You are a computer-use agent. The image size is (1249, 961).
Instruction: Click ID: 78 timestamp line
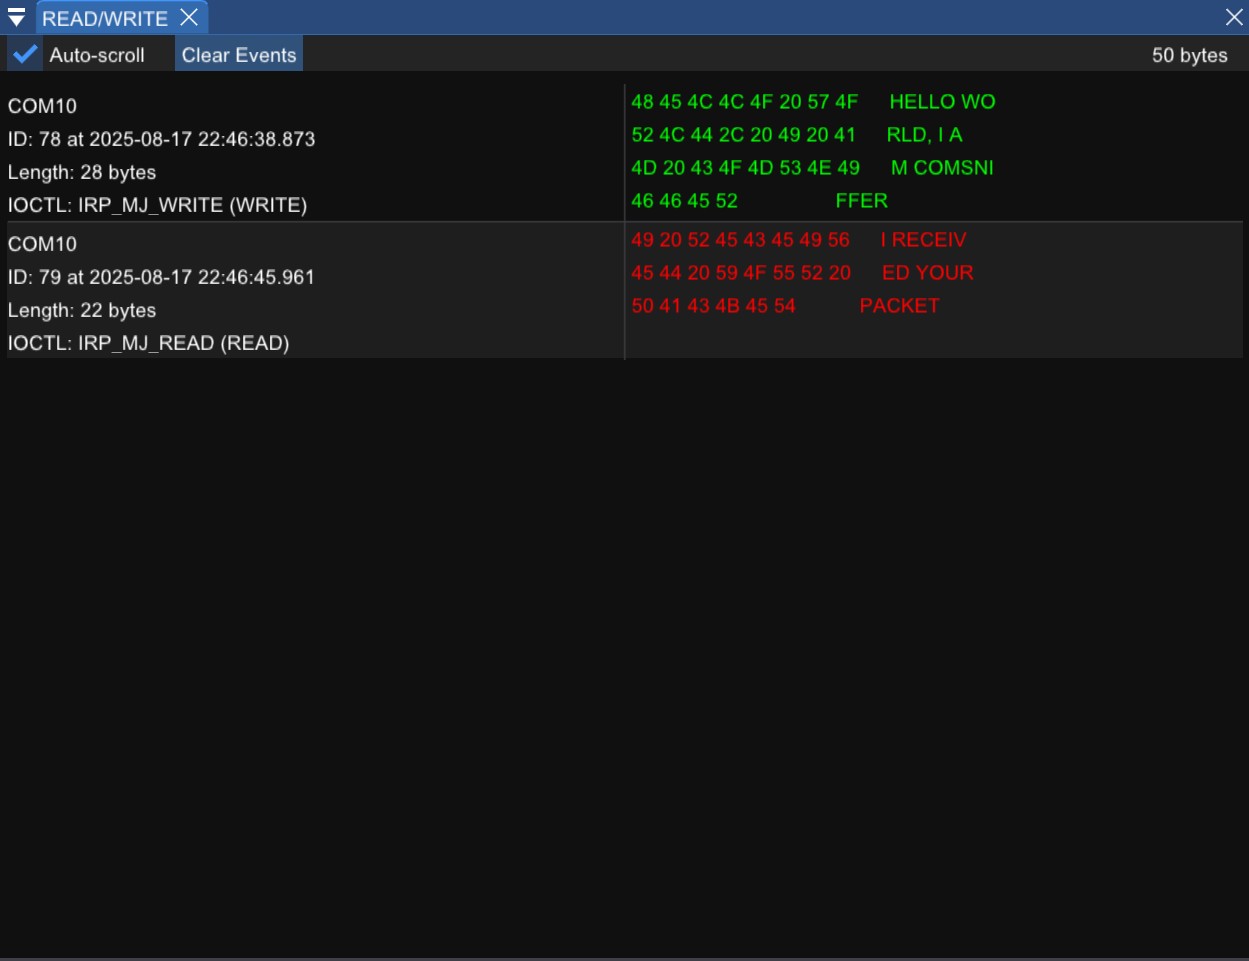pos(161,139)
